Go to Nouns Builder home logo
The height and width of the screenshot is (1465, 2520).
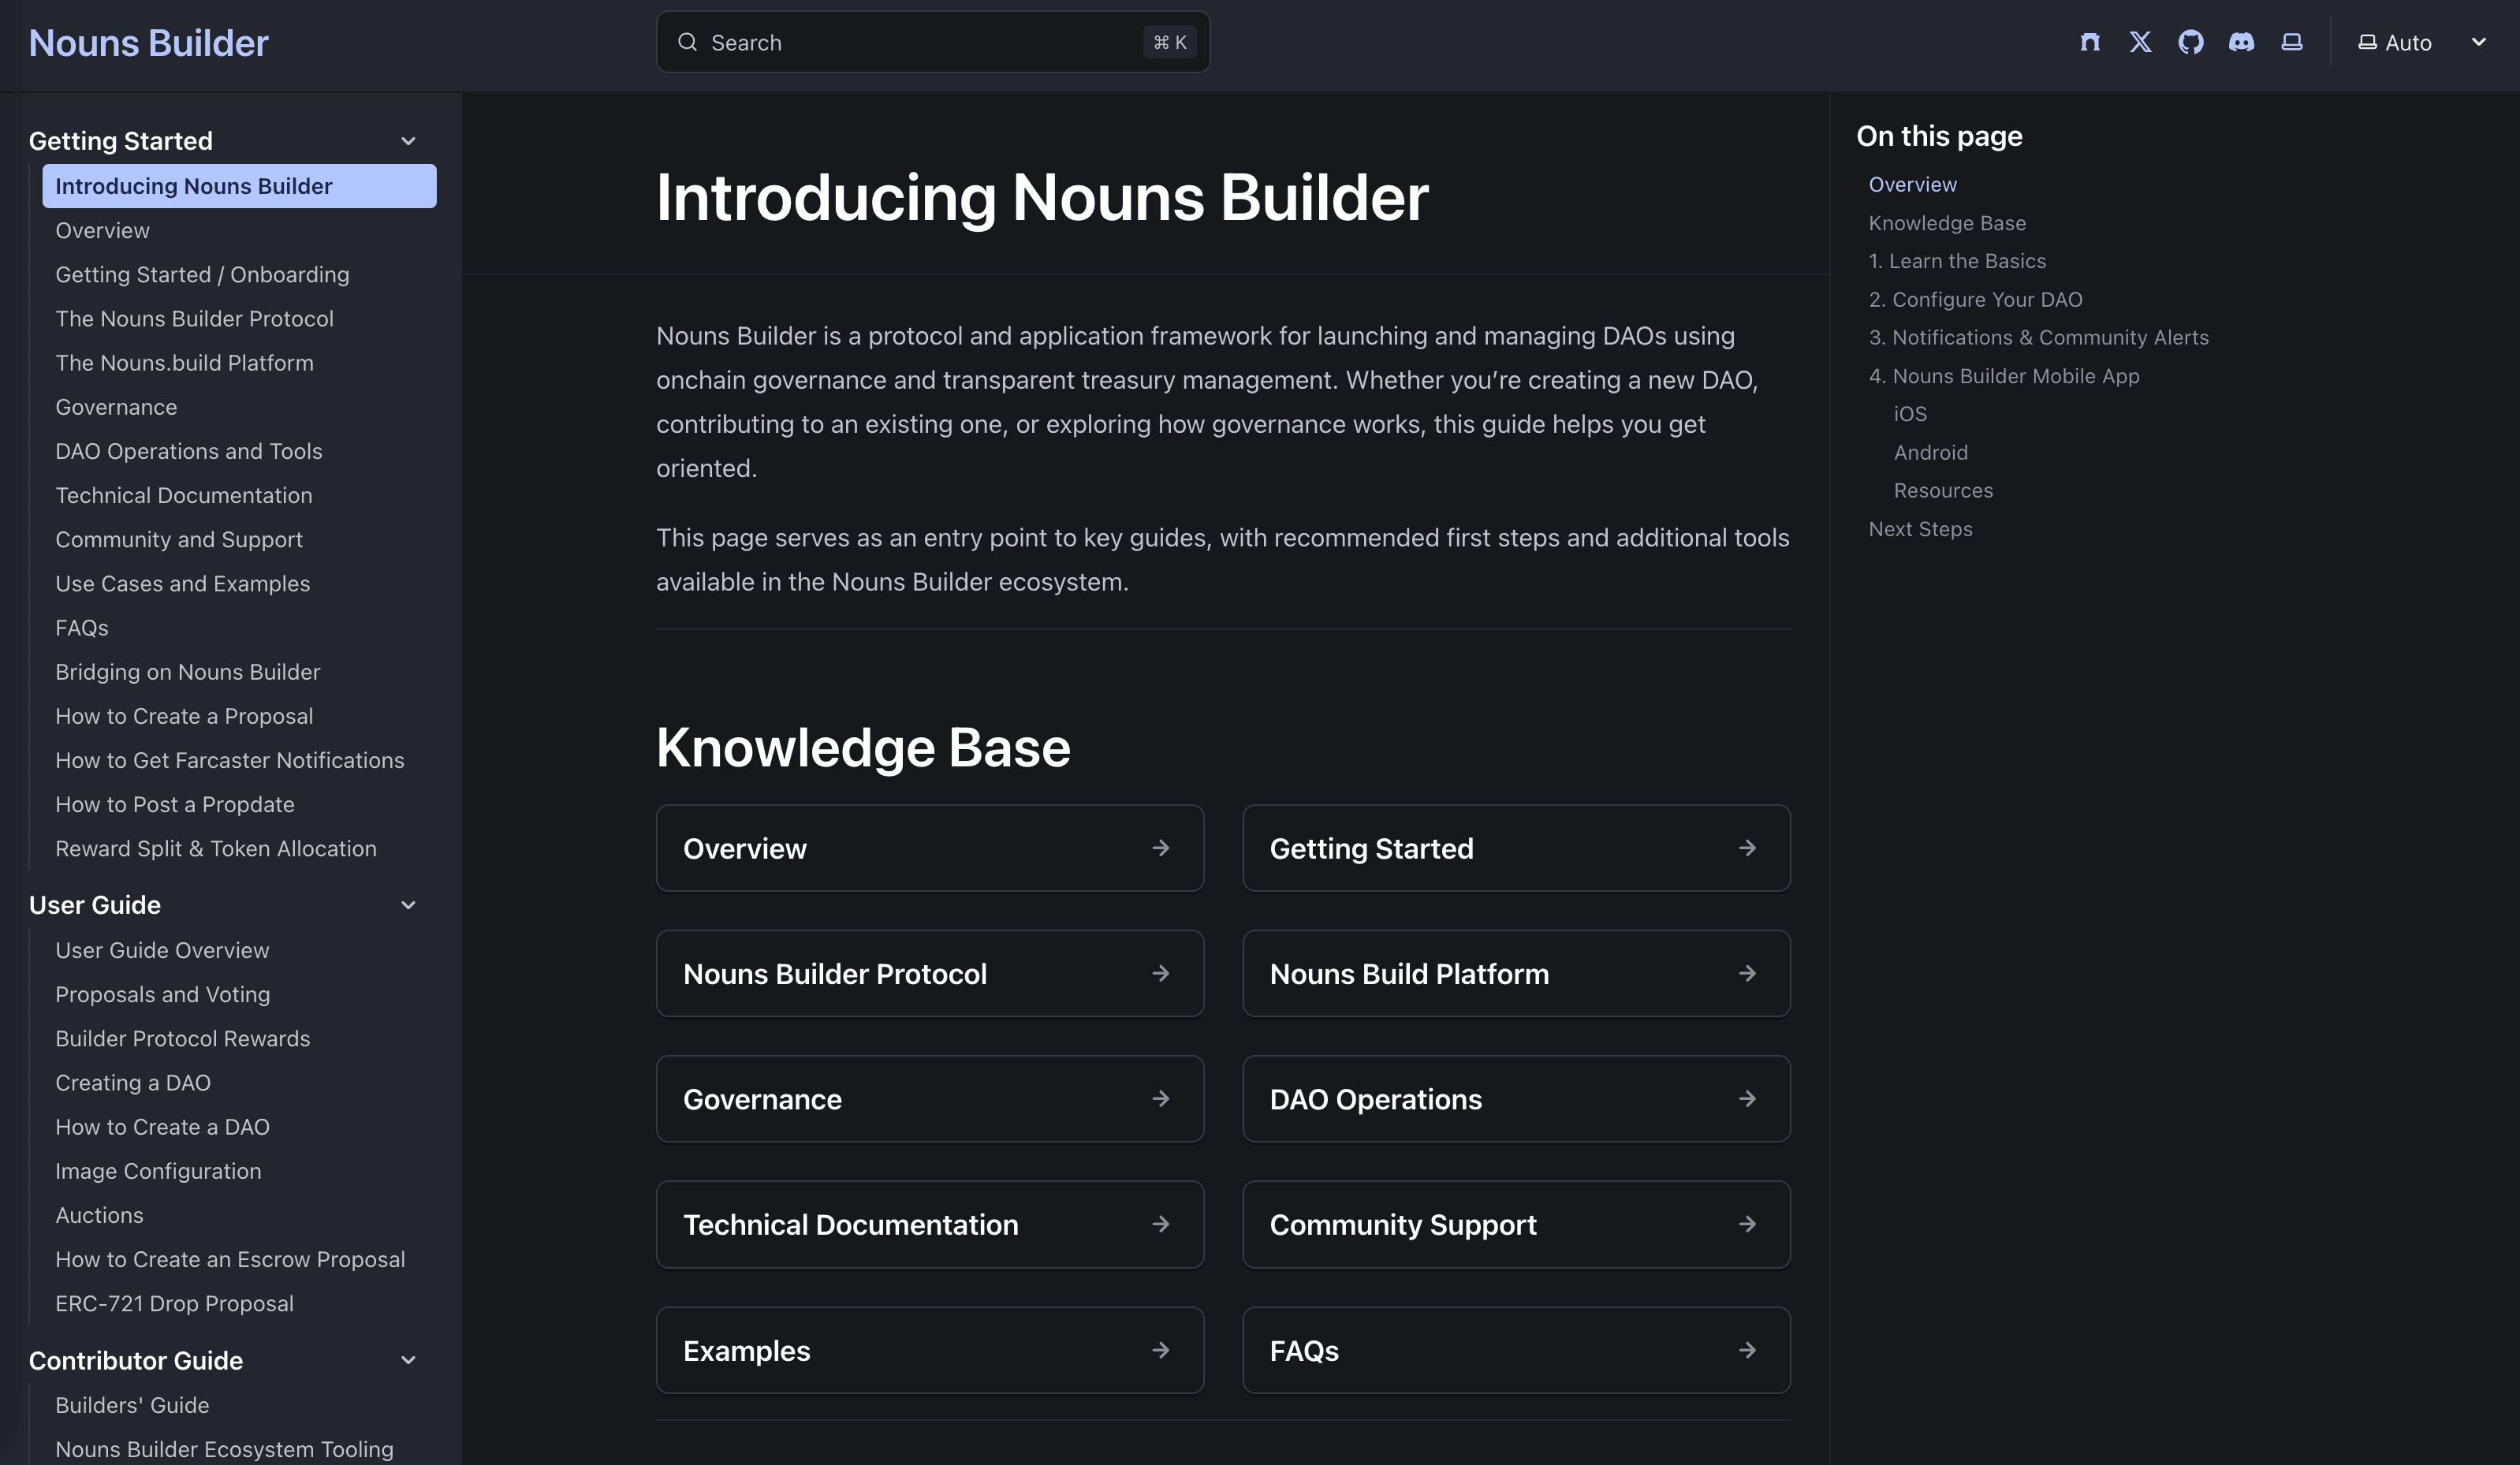pos(149,43)
